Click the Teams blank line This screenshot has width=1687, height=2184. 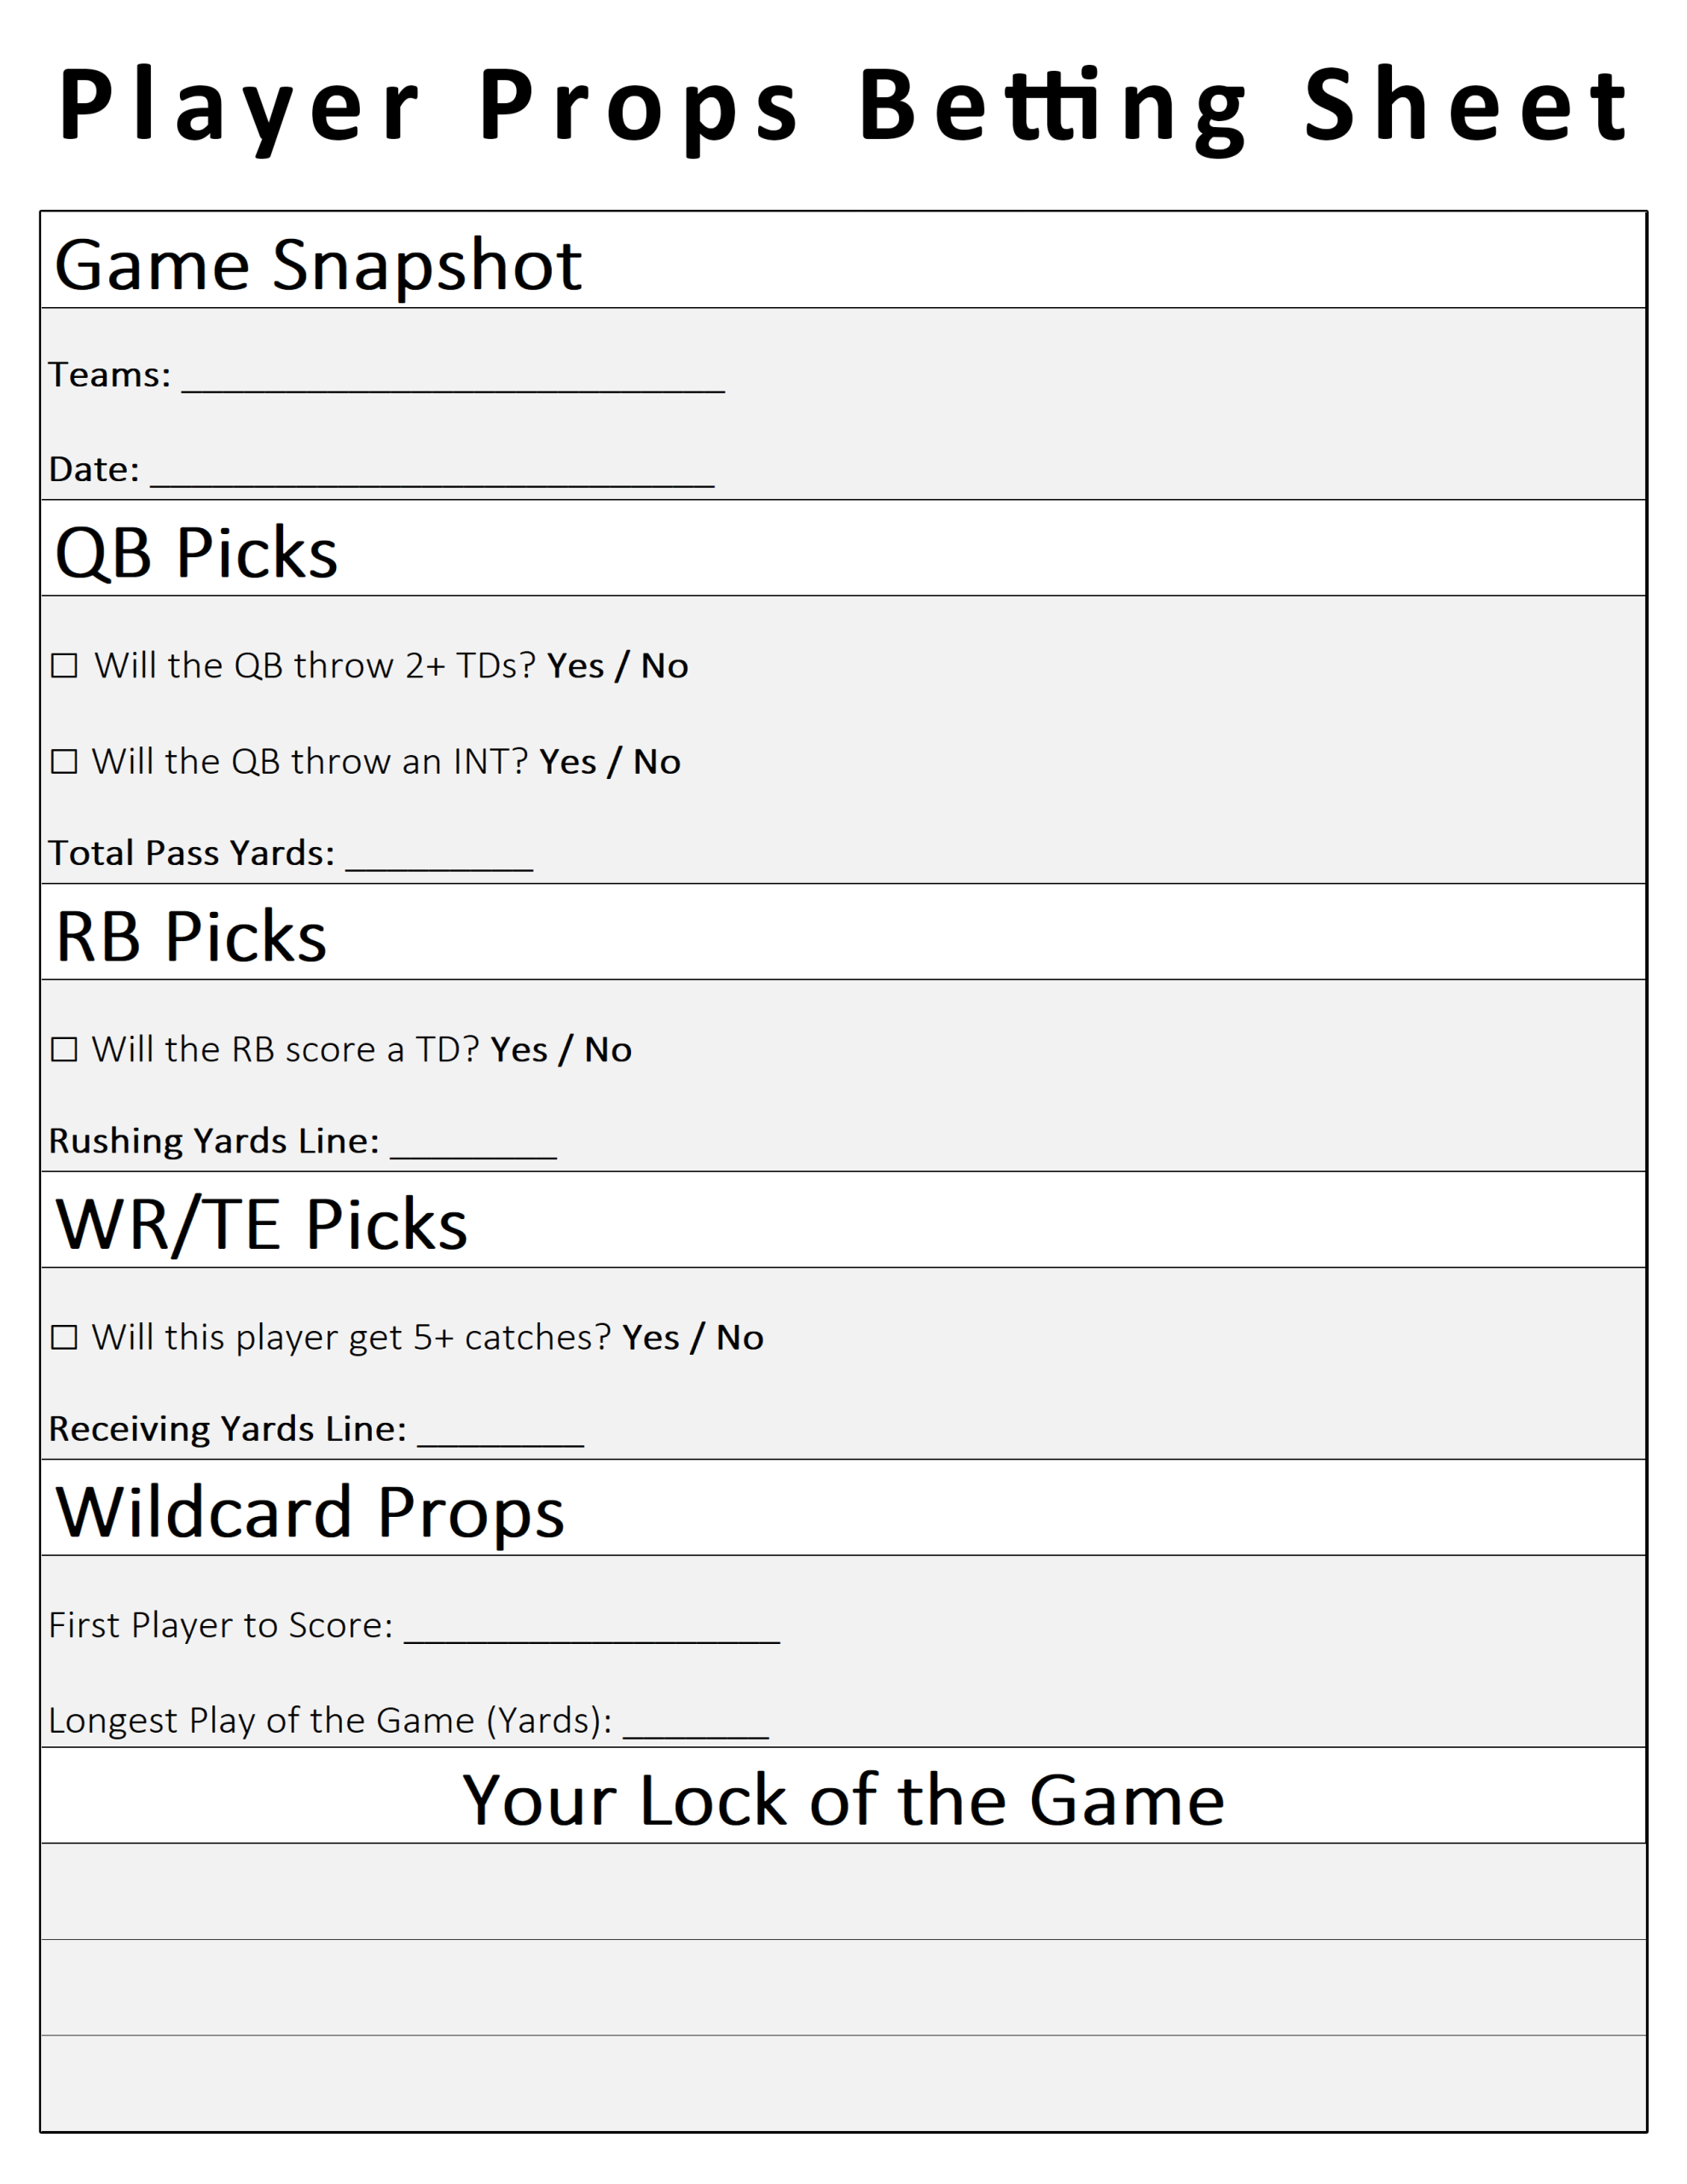(x=452, y=380)
